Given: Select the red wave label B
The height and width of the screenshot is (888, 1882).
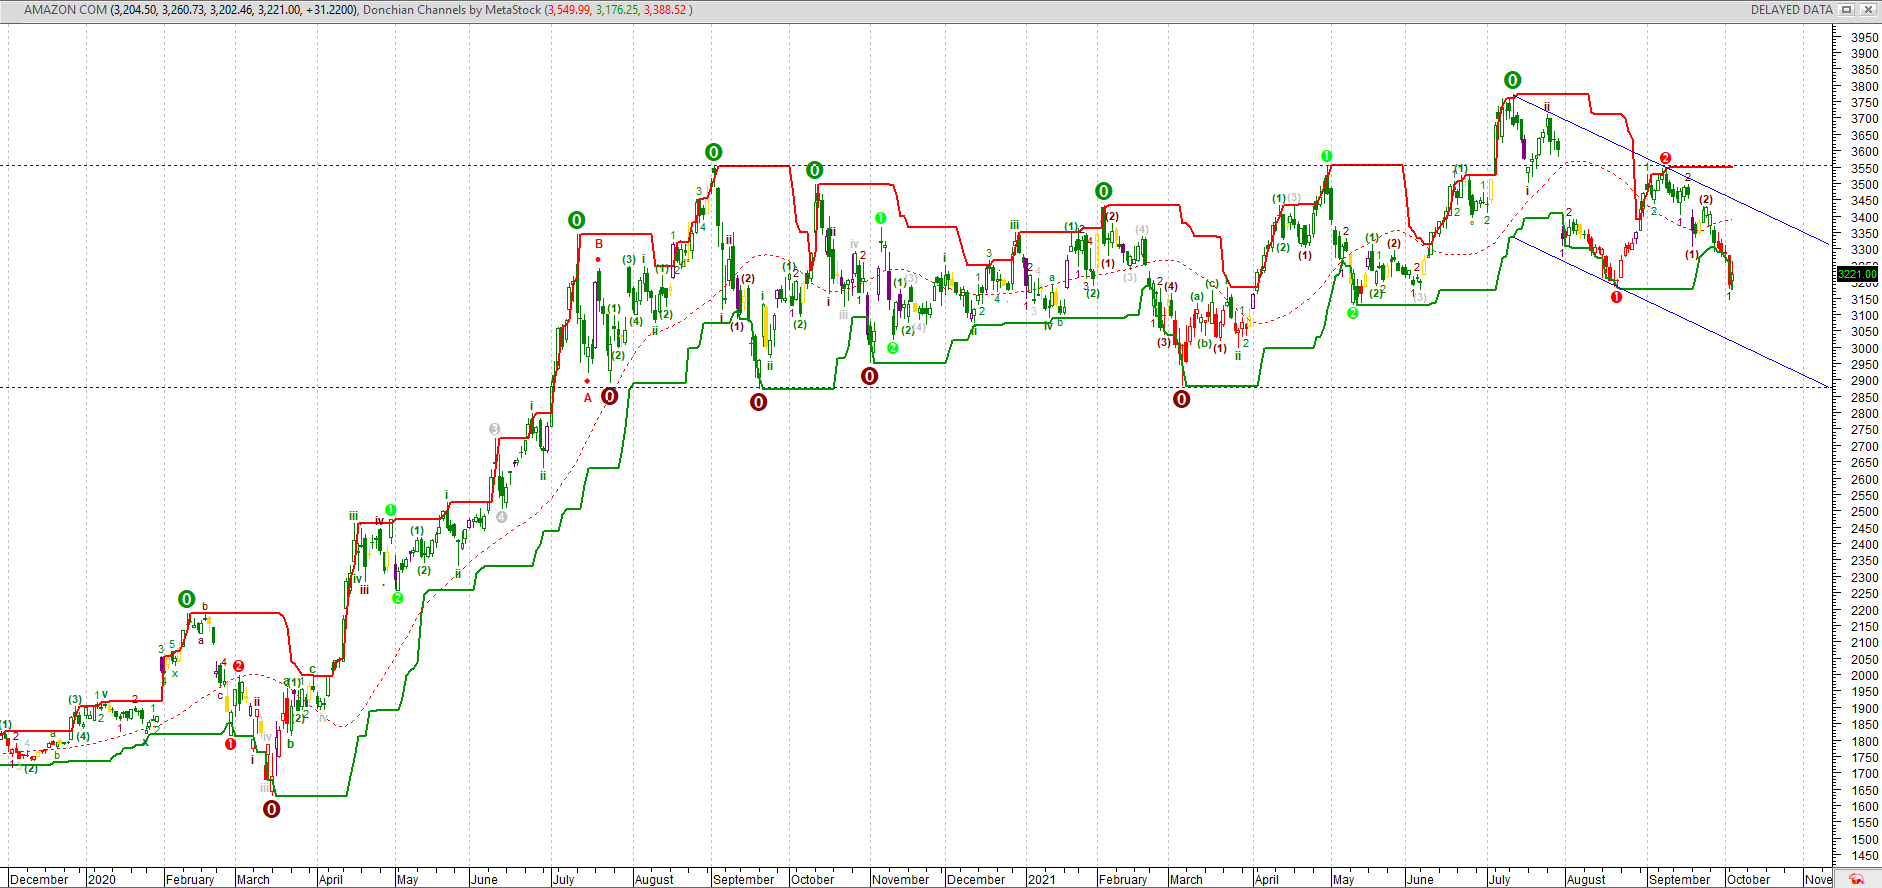Looking at the screenshot, I should [x=599, y=244].
